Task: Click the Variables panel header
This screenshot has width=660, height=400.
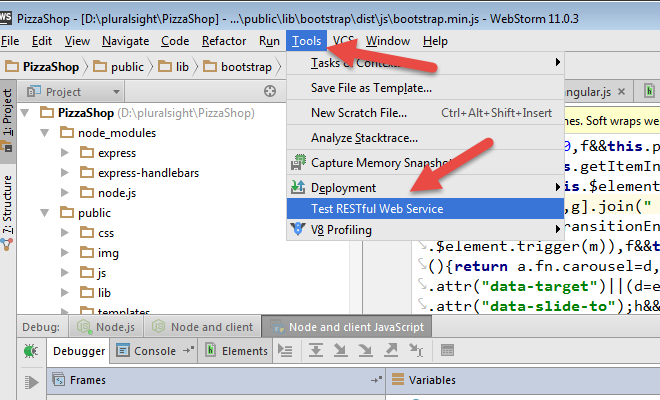Action: tap(523, 380)
